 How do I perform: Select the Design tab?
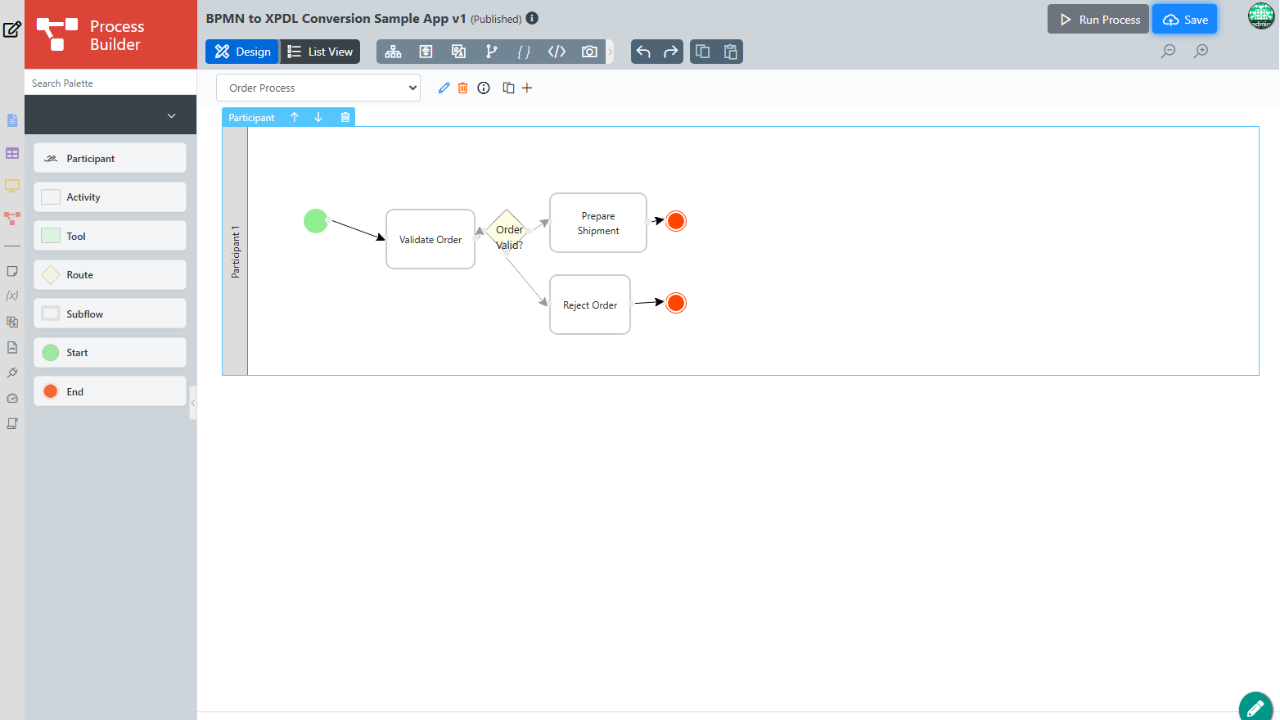pos(242,52)
